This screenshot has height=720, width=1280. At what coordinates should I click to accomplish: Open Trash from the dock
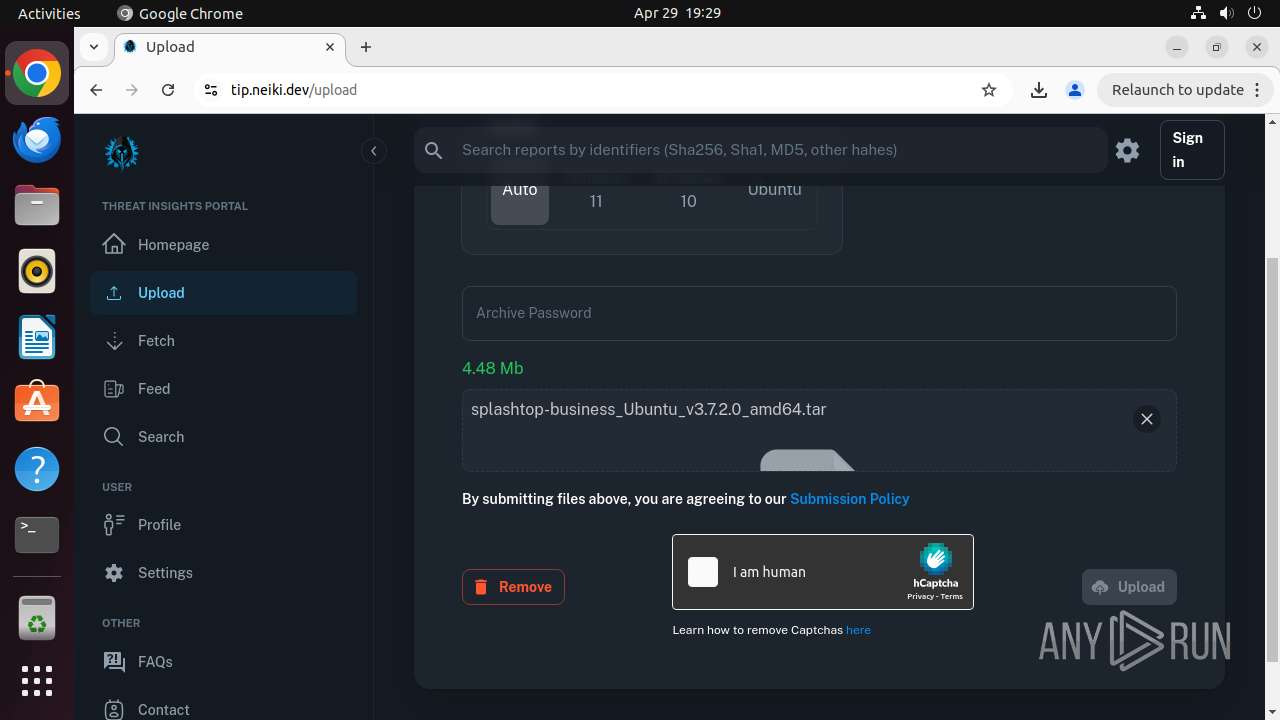tap(37, 617)
